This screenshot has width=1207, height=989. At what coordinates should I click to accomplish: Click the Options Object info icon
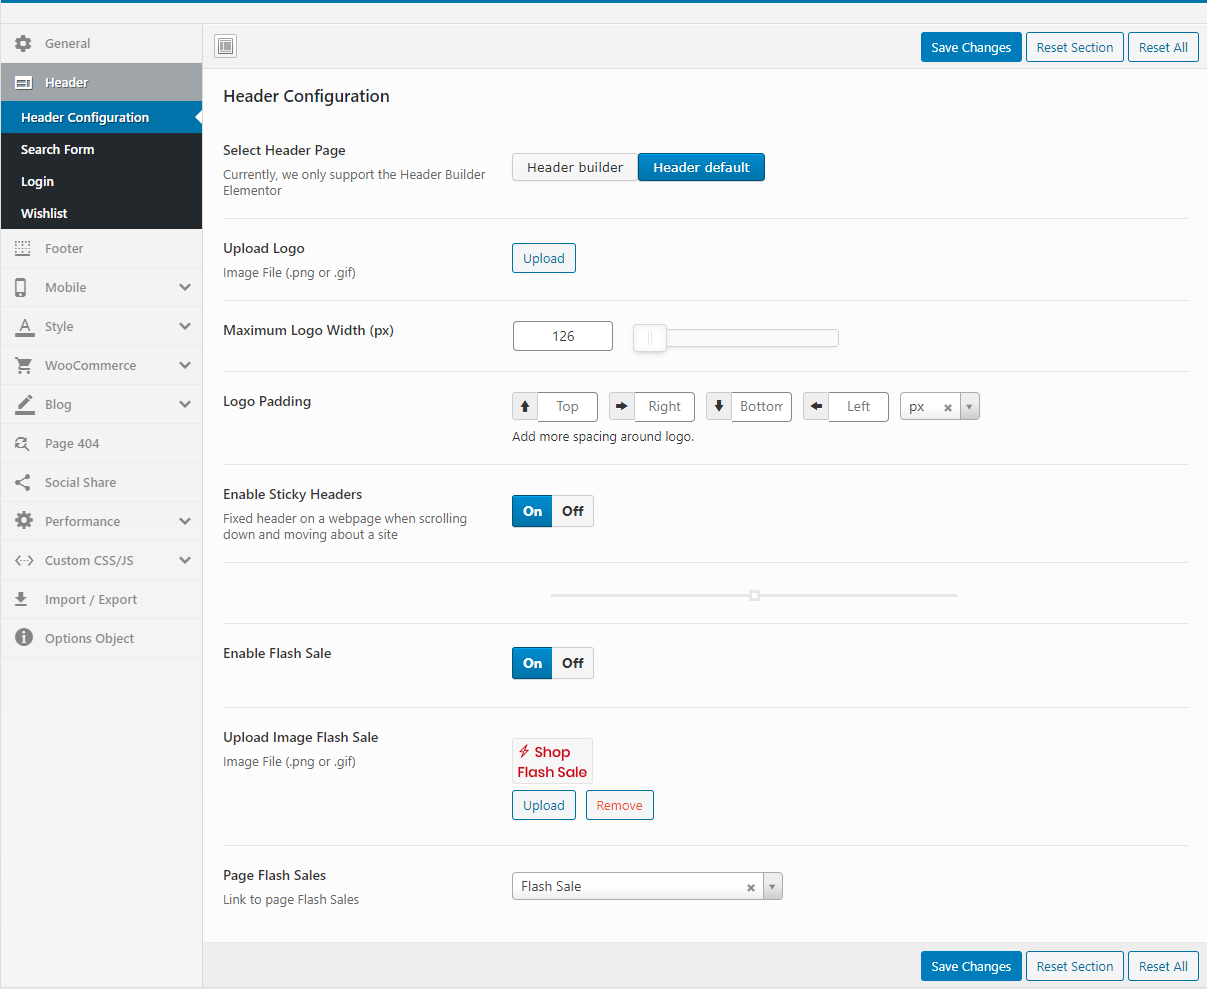(x=23, y=638)
